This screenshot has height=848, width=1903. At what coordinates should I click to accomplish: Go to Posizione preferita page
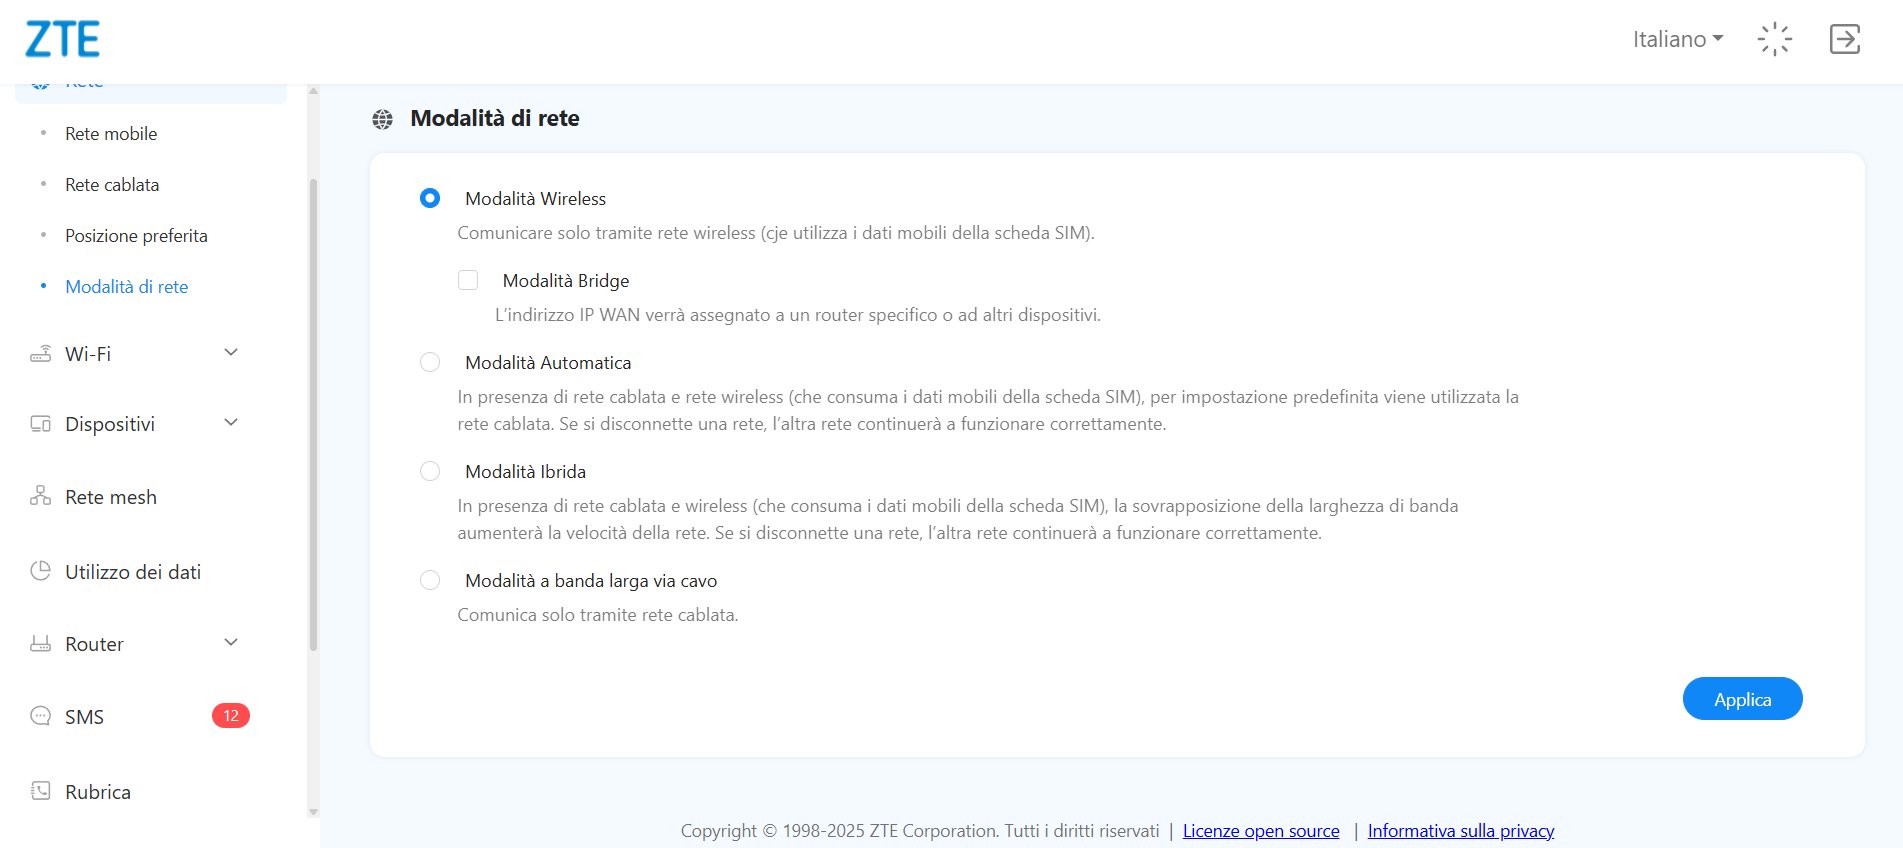point(136,236)
